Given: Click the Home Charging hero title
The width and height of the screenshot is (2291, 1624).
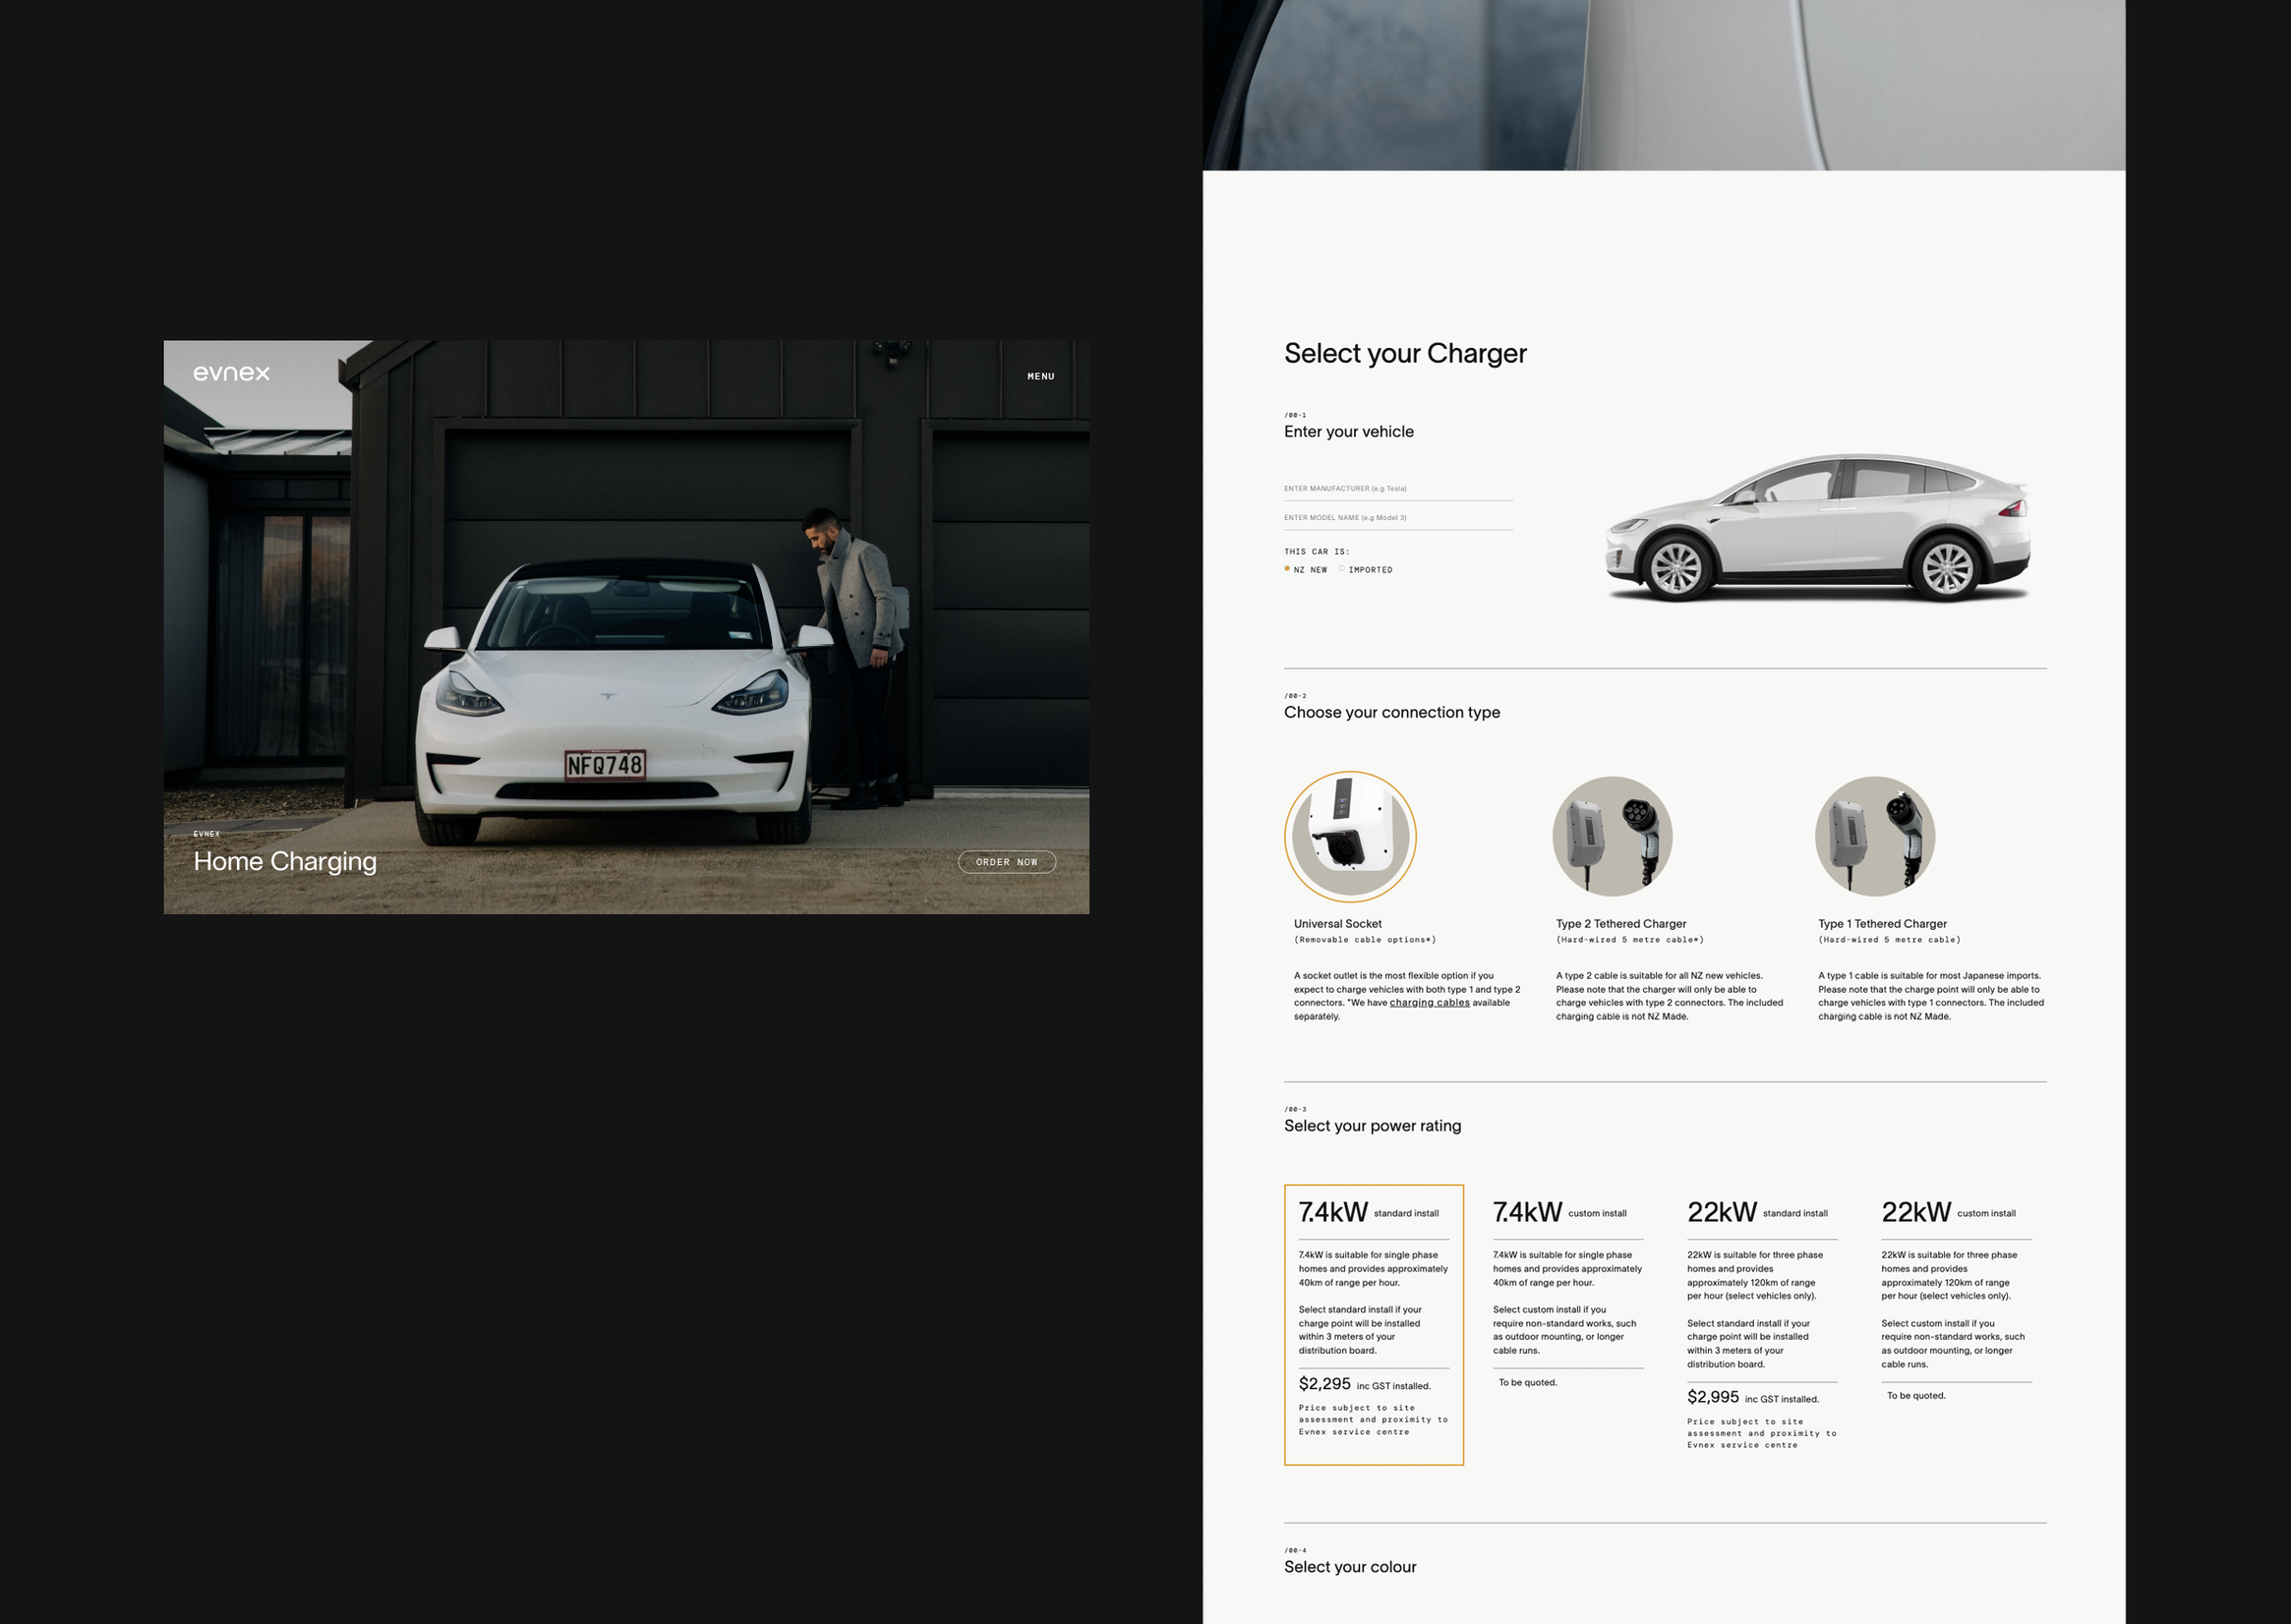Looking at the screenshot, I should click(x=285, y=861).
